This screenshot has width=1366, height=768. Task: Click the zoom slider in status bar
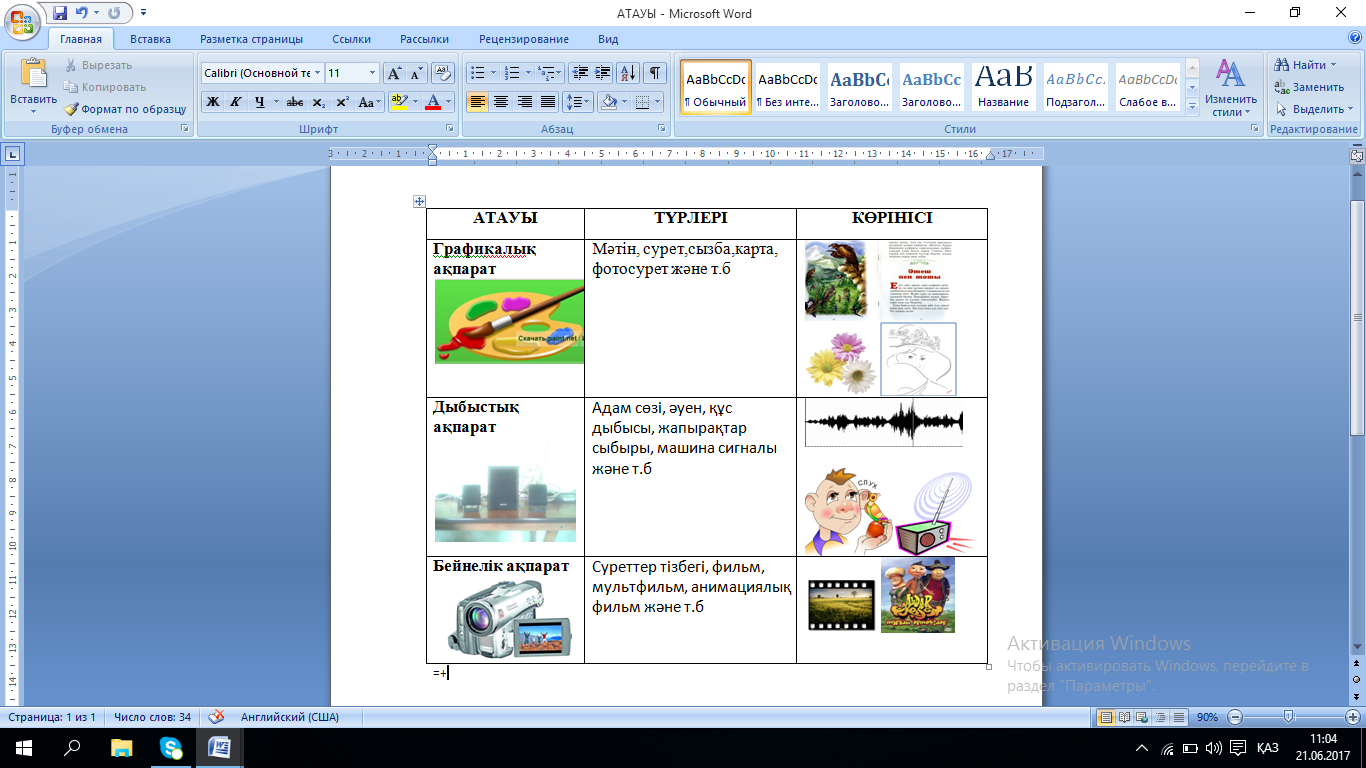pos(1289,717)
